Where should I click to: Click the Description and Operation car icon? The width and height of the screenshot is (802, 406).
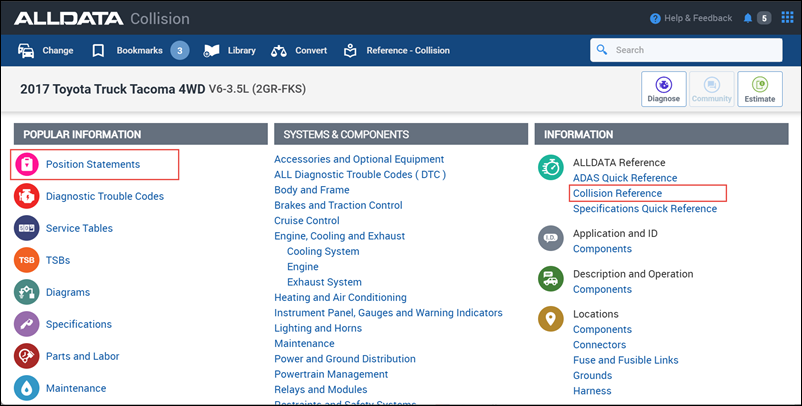551,279
